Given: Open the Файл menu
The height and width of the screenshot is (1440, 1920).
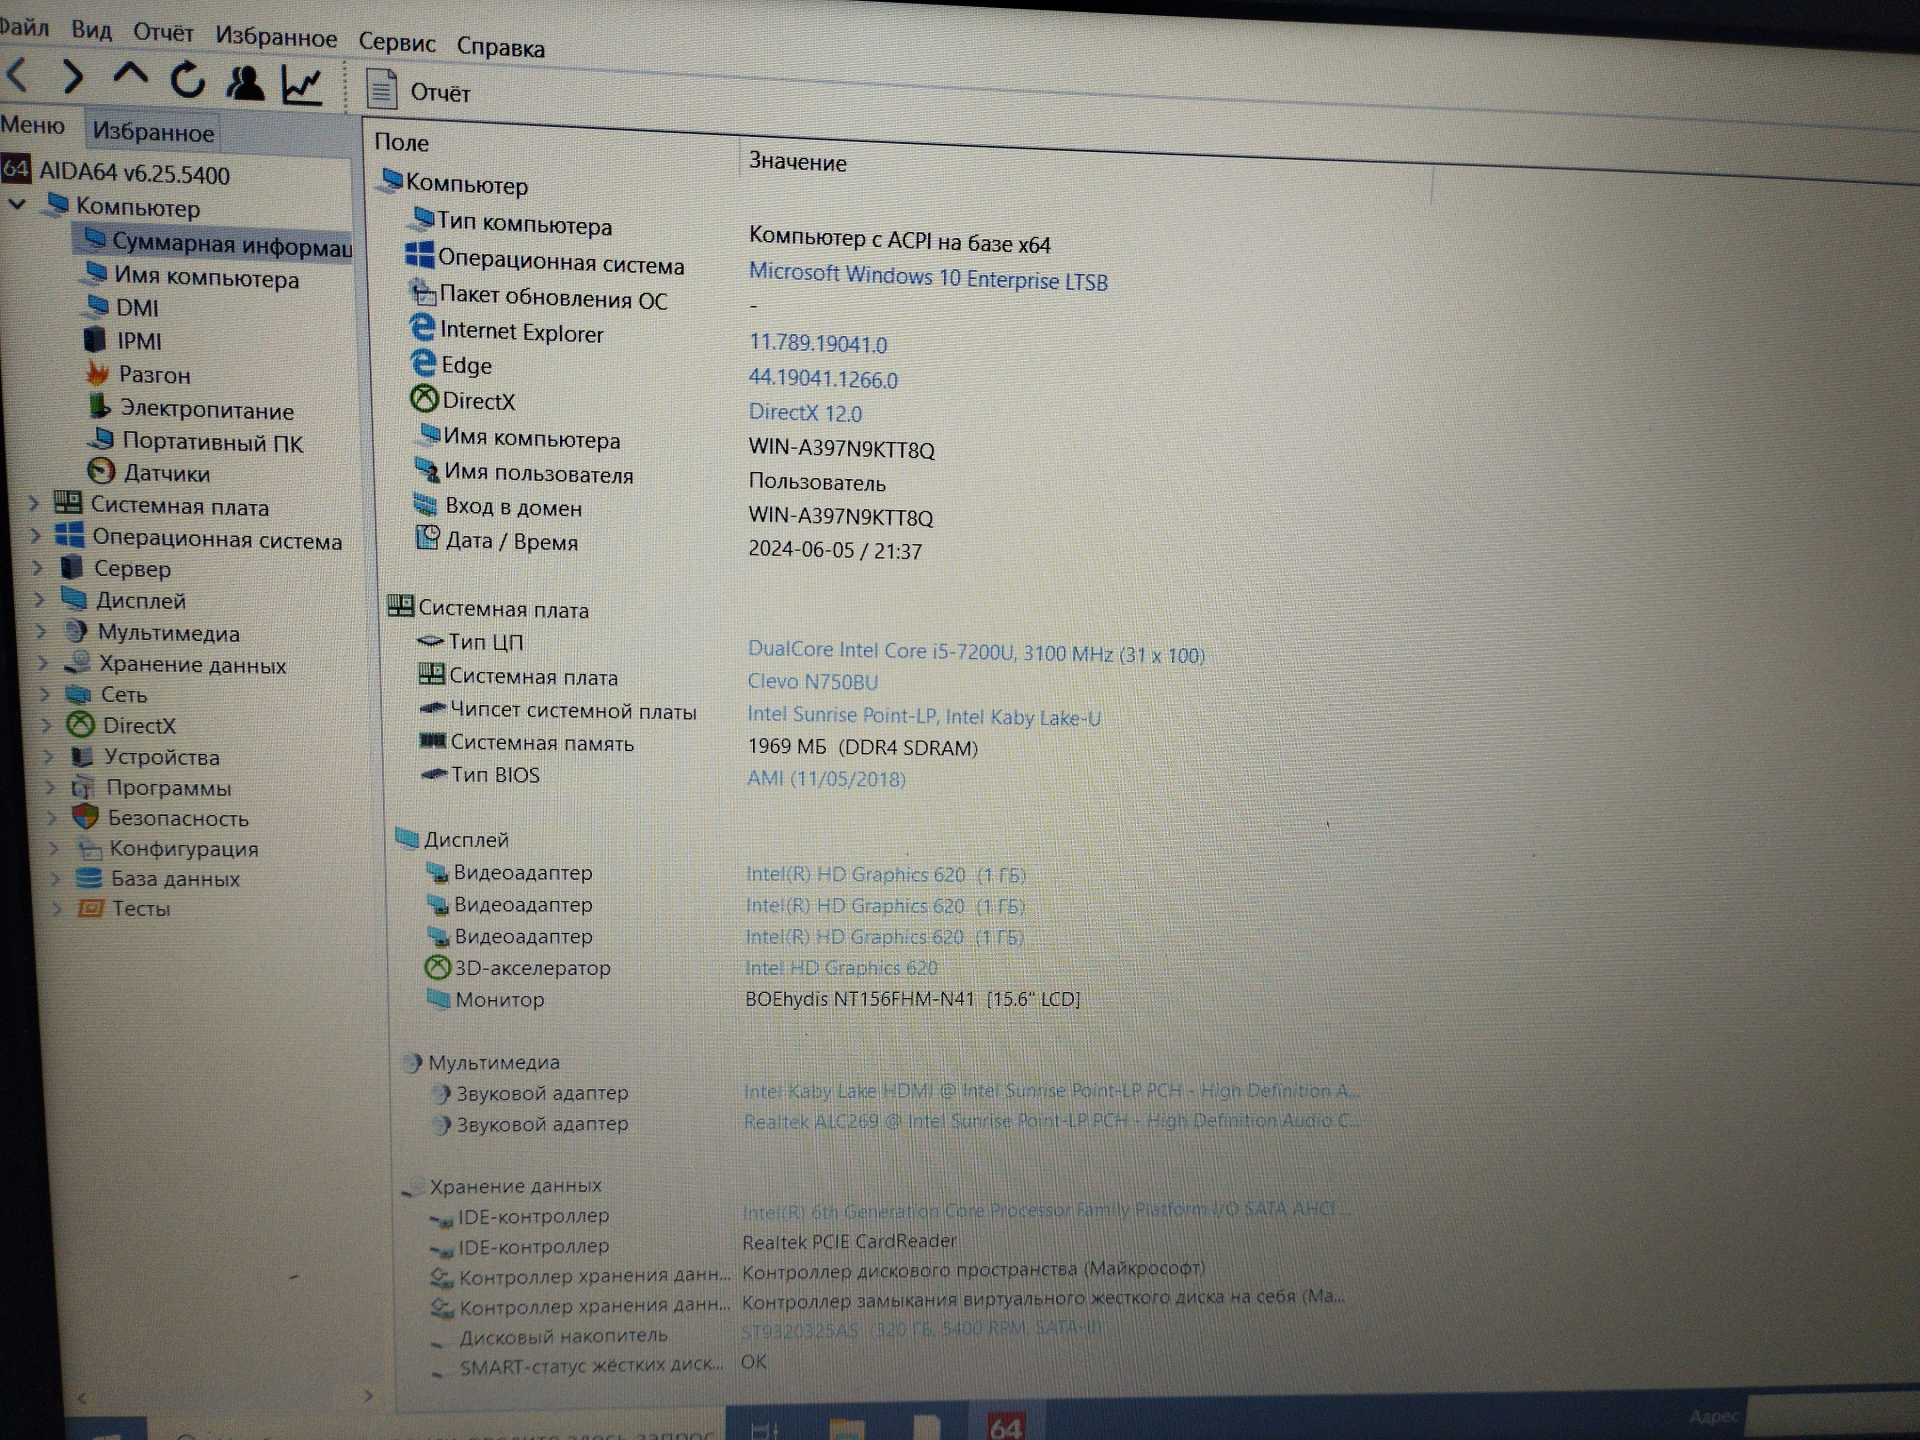Looking at the screenshot, I should 24,26.
